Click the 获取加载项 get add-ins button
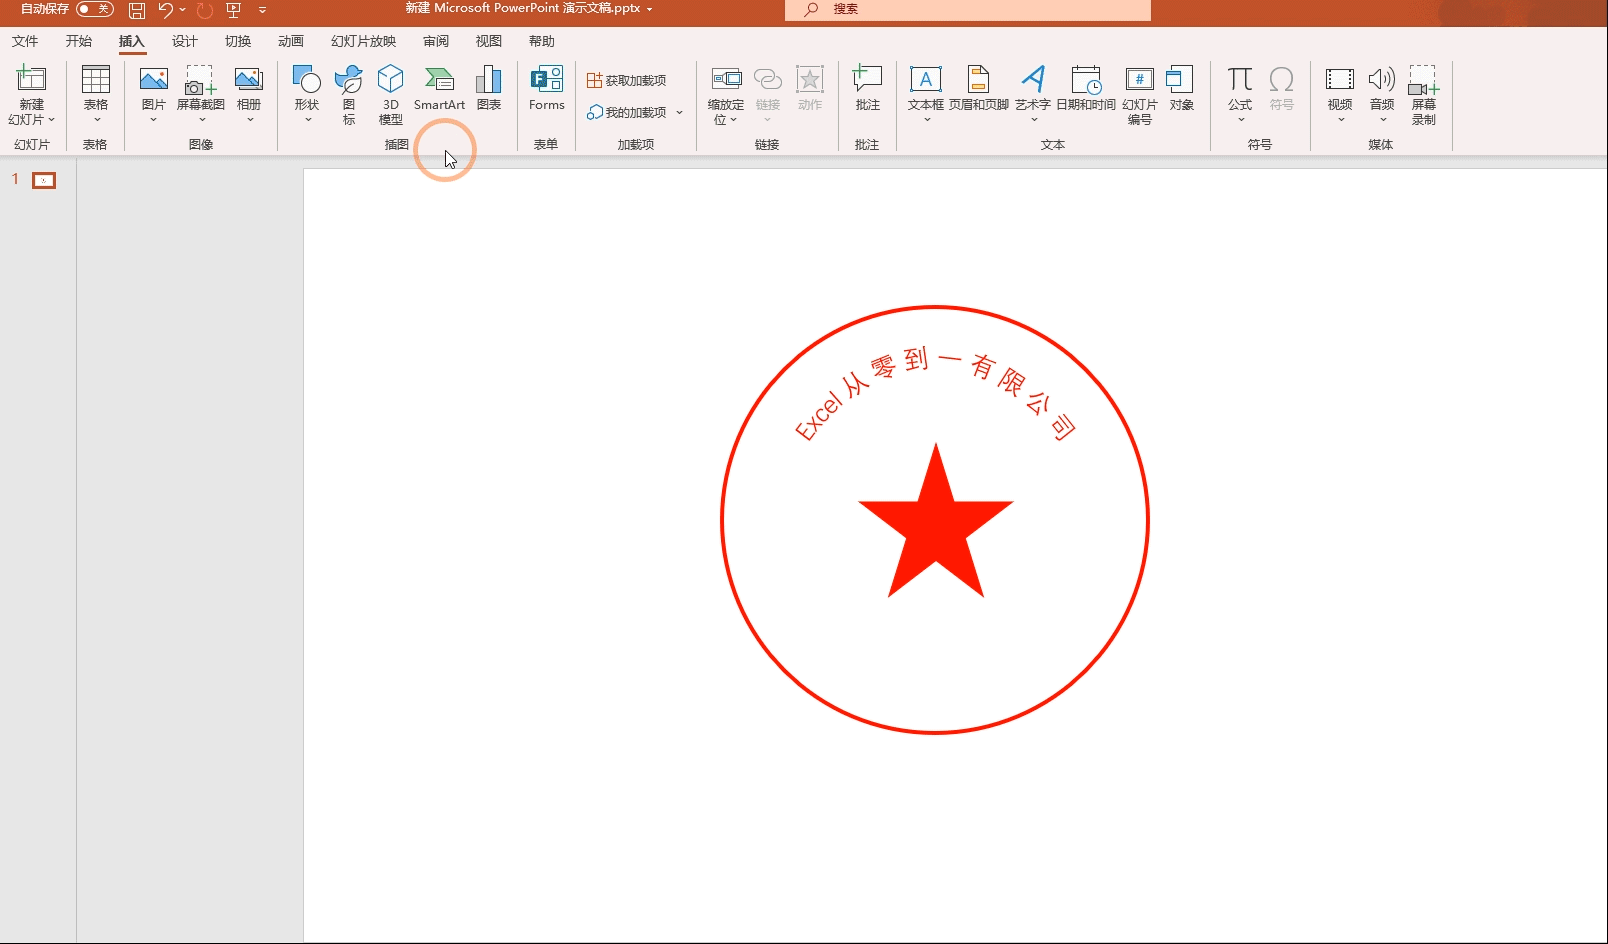This screenshot has width=1608, height=944. [x=627, y=80]
